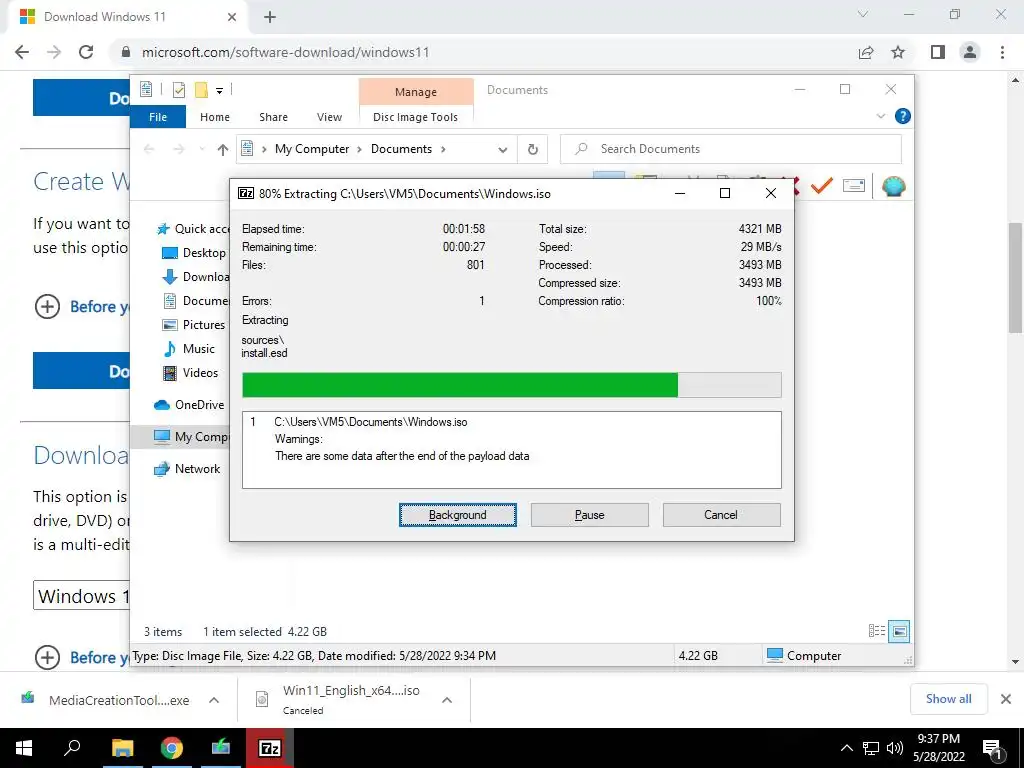Click the Explorer window document icon
Screen dimensions: 1024x768
tap(146, 89)
